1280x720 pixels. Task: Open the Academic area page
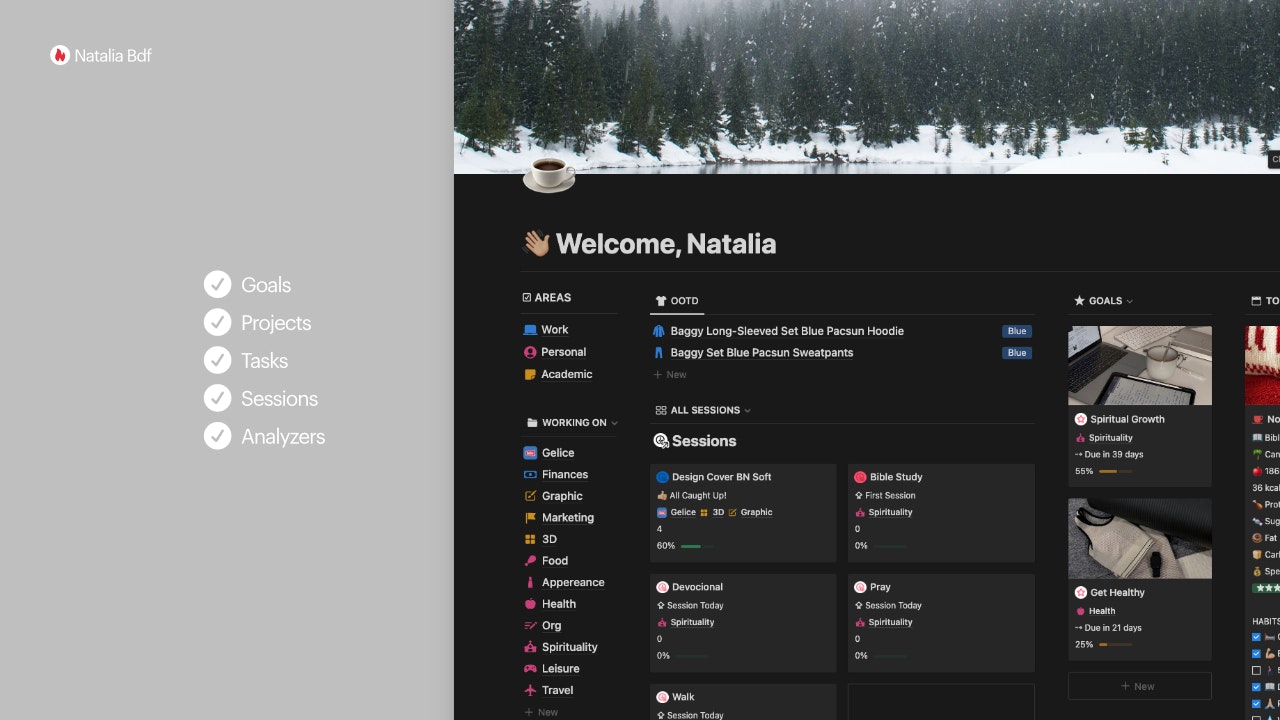(x=566, y=374)
